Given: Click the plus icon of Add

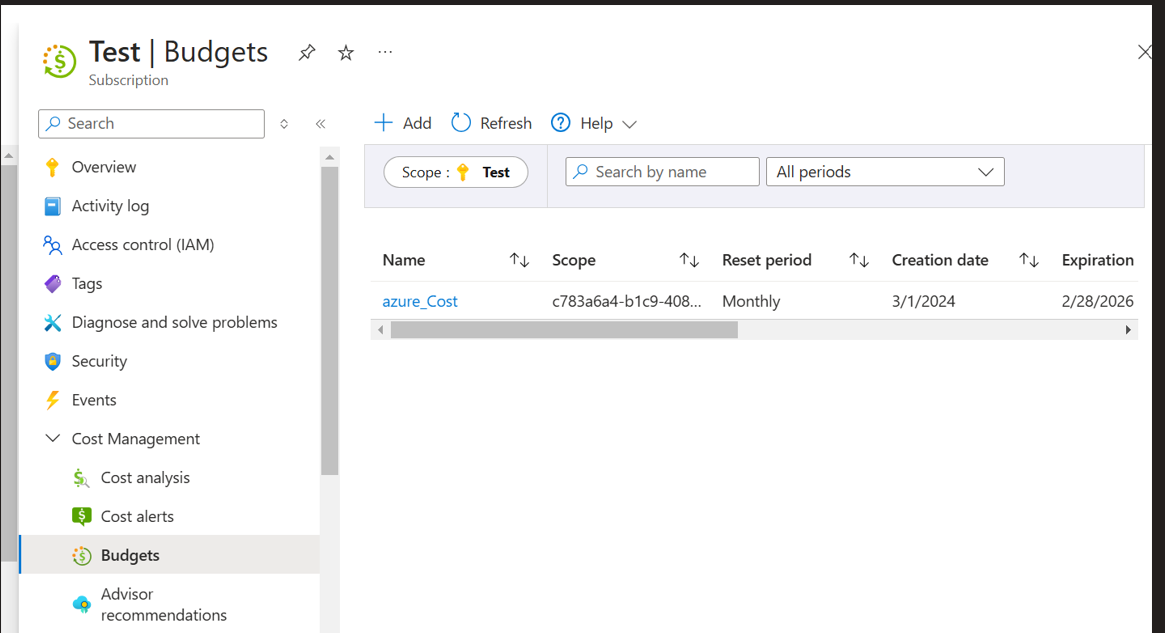Looking at the screenshot, I should [383, 123].
